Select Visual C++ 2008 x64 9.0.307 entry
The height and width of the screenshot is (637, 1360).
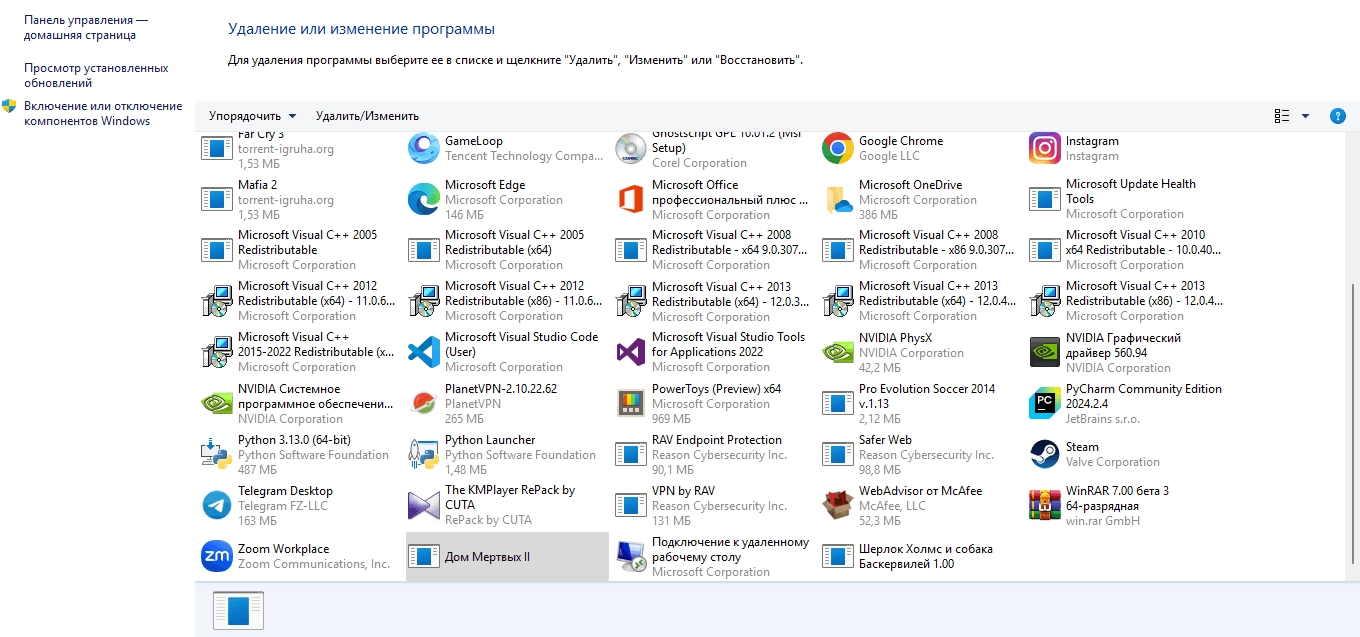[714, 250]
